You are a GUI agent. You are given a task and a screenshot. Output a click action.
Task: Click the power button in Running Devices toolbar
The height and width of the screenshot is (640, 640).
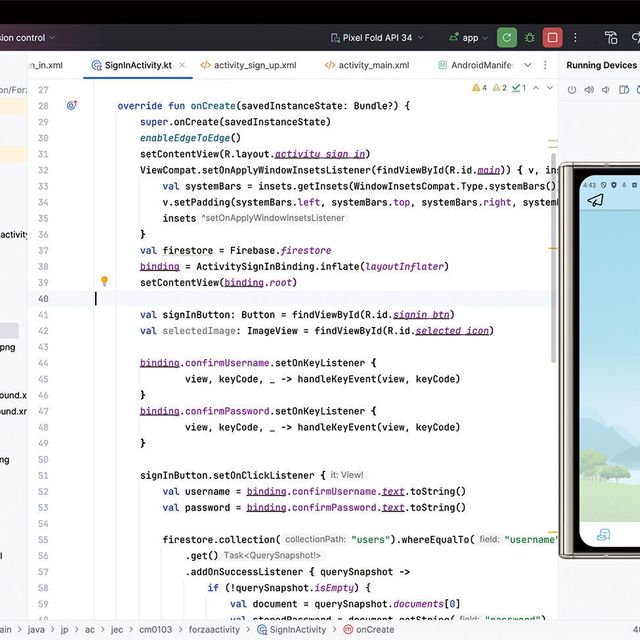coord(571,90)
